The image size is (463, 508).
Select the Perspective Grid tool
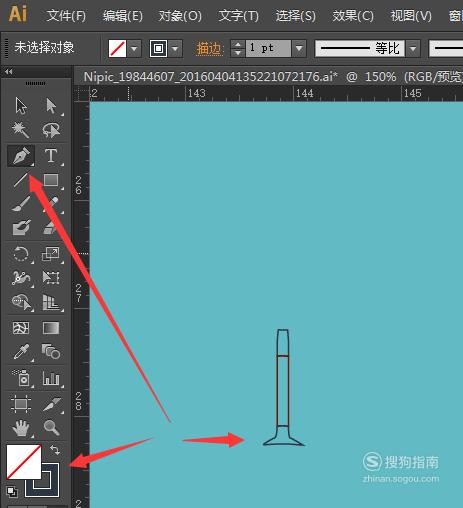pyautogui.click(x=51, y=302)
